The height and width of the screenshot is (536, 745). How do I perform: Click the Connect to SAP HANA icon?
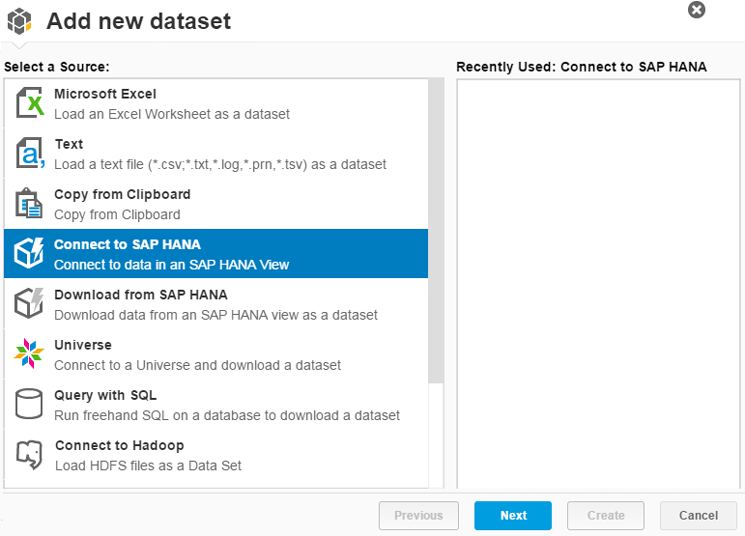coord(29,253)
